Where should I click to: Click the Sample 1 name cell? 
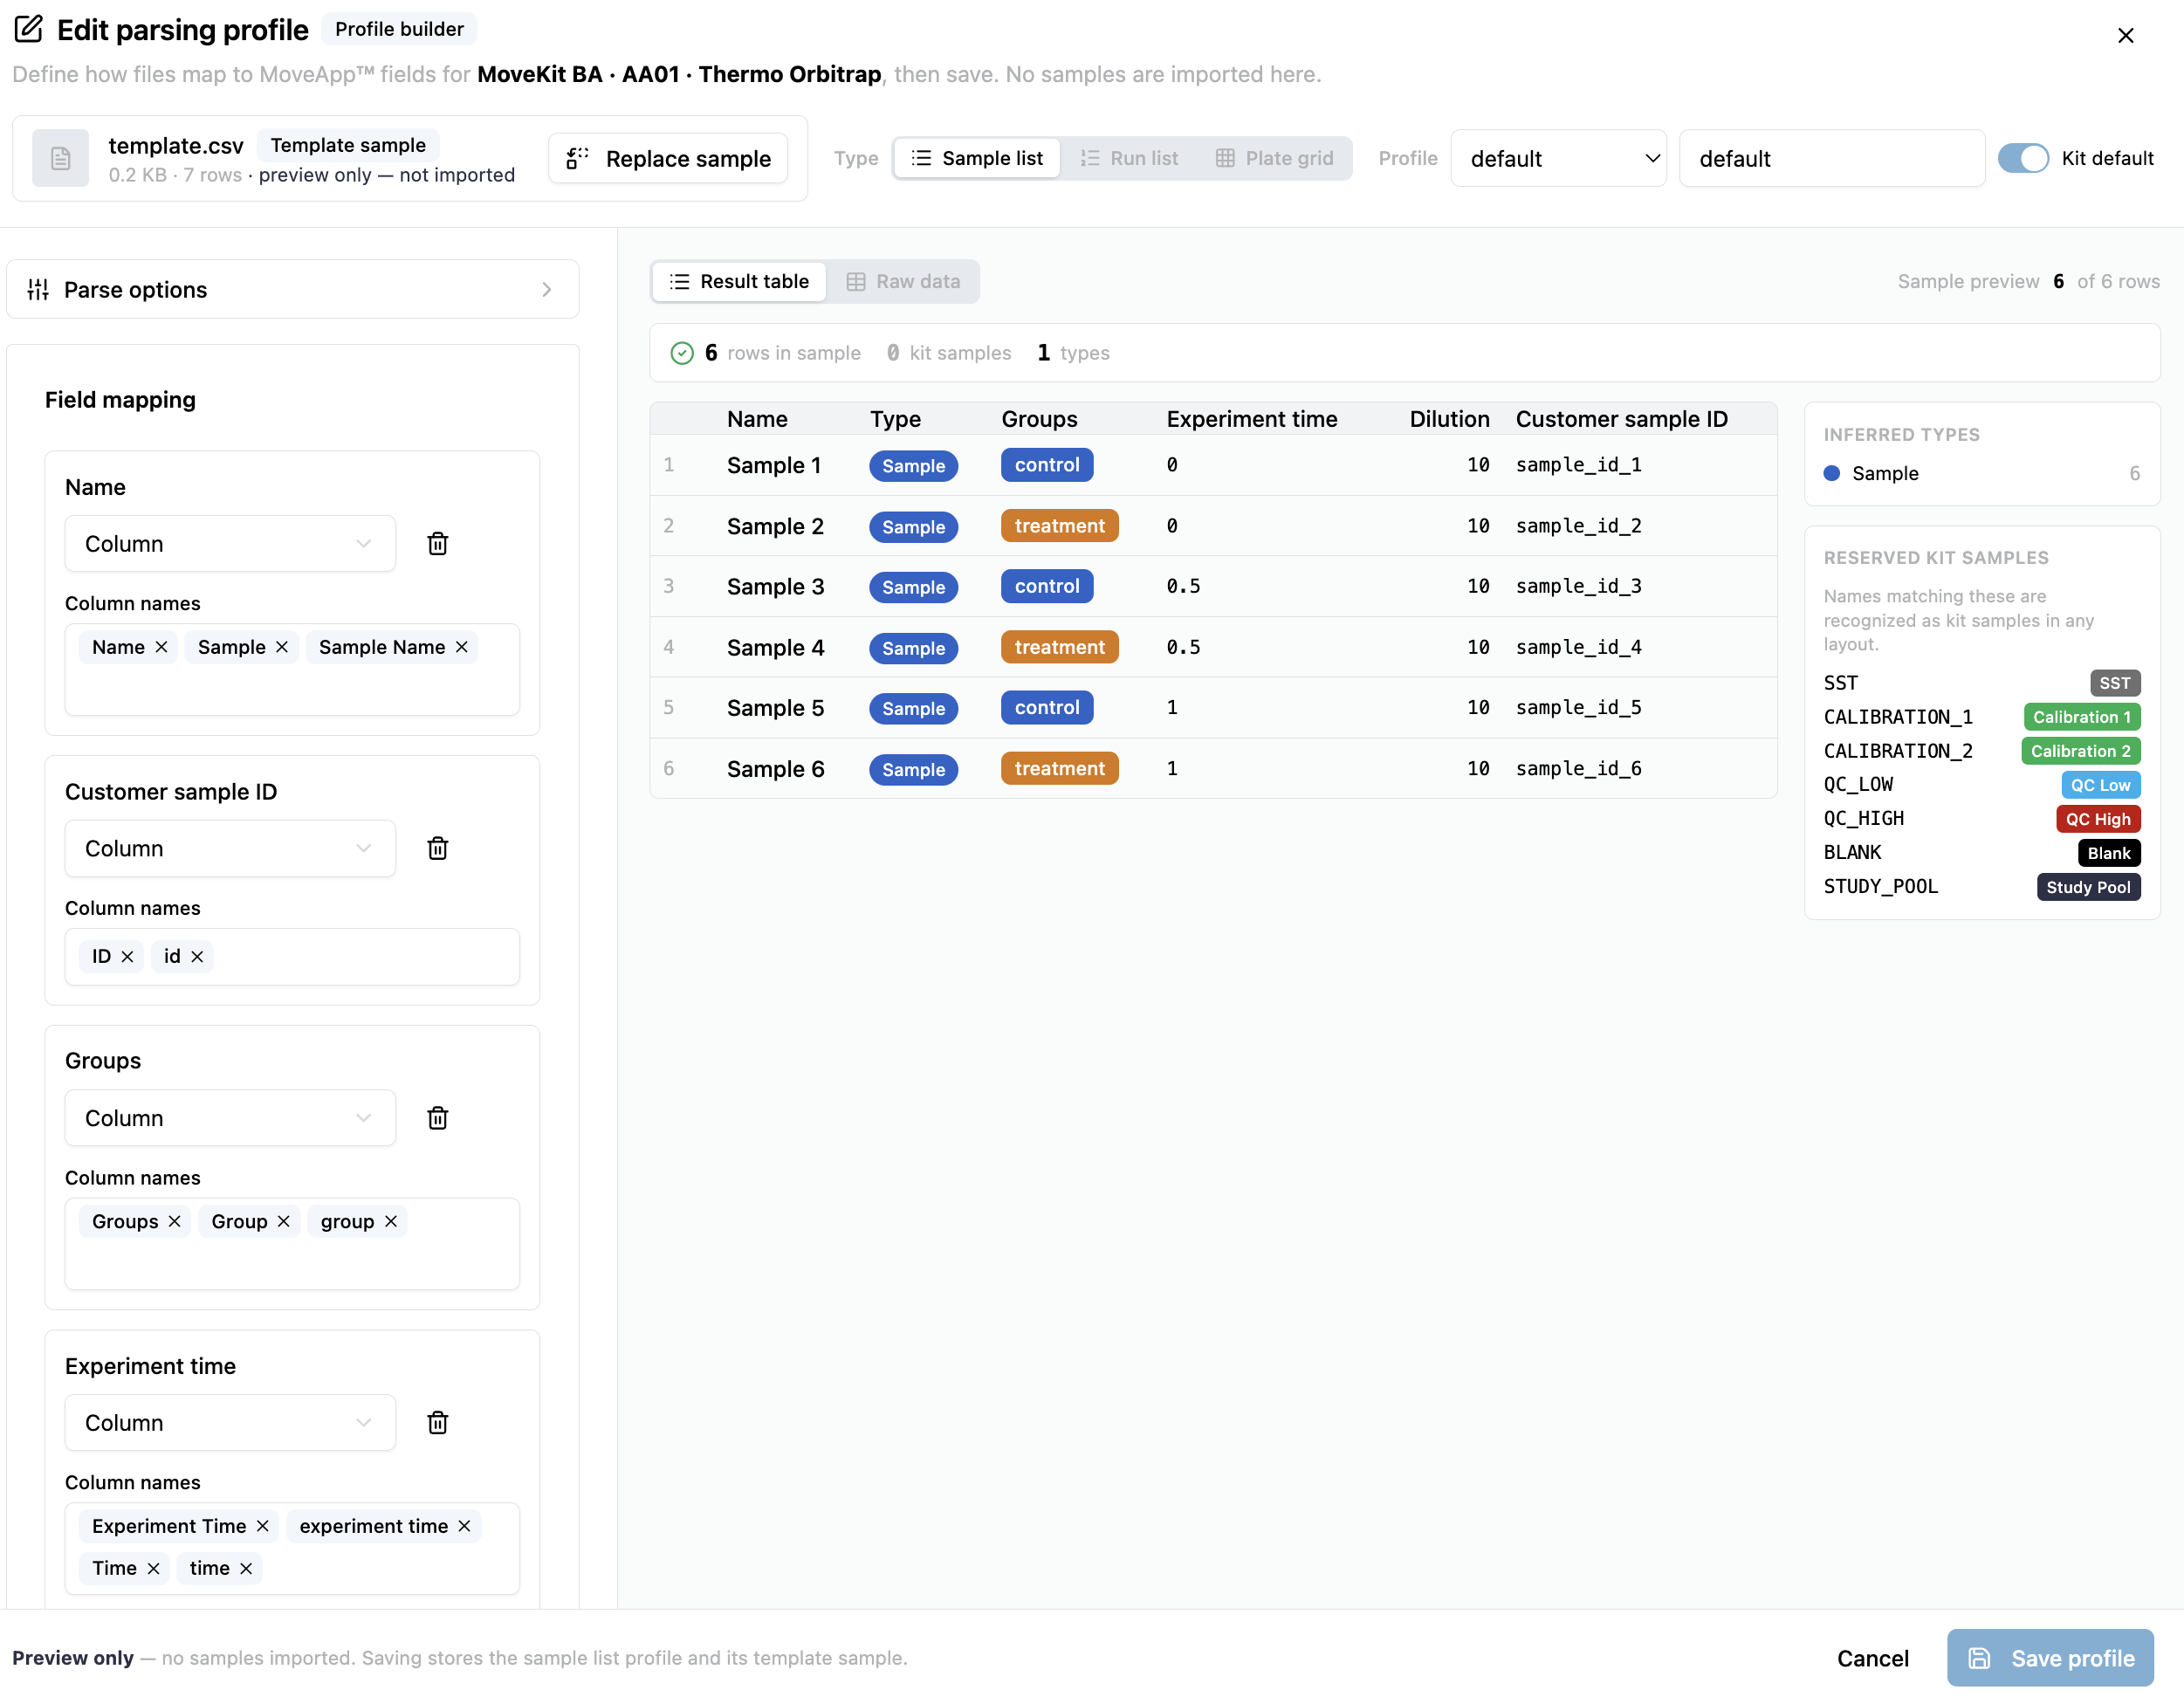coord(774,465)
